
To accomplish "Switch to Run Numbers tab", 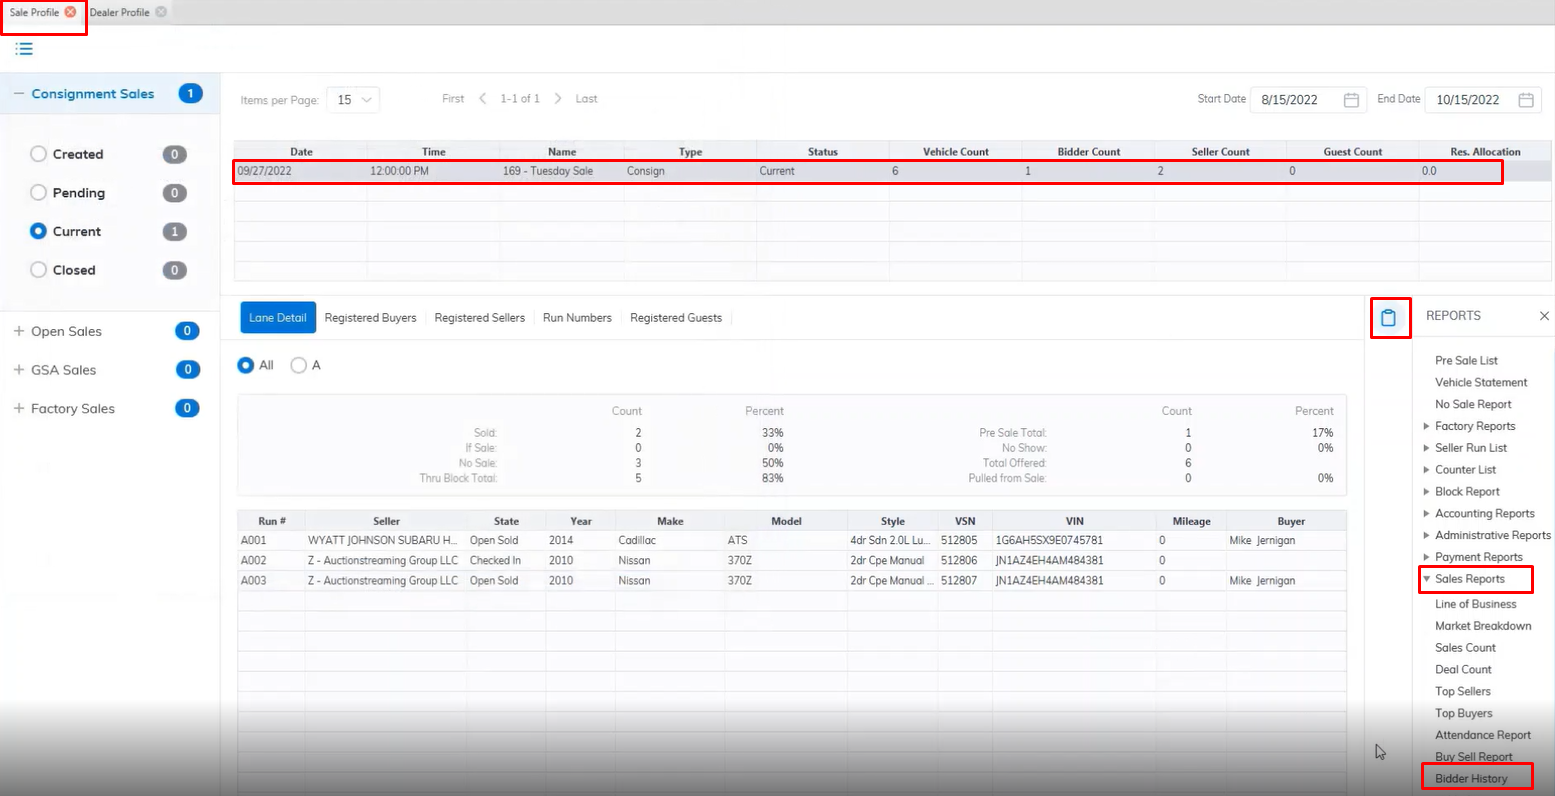I will pyautogui.click(x=577, y=318).
